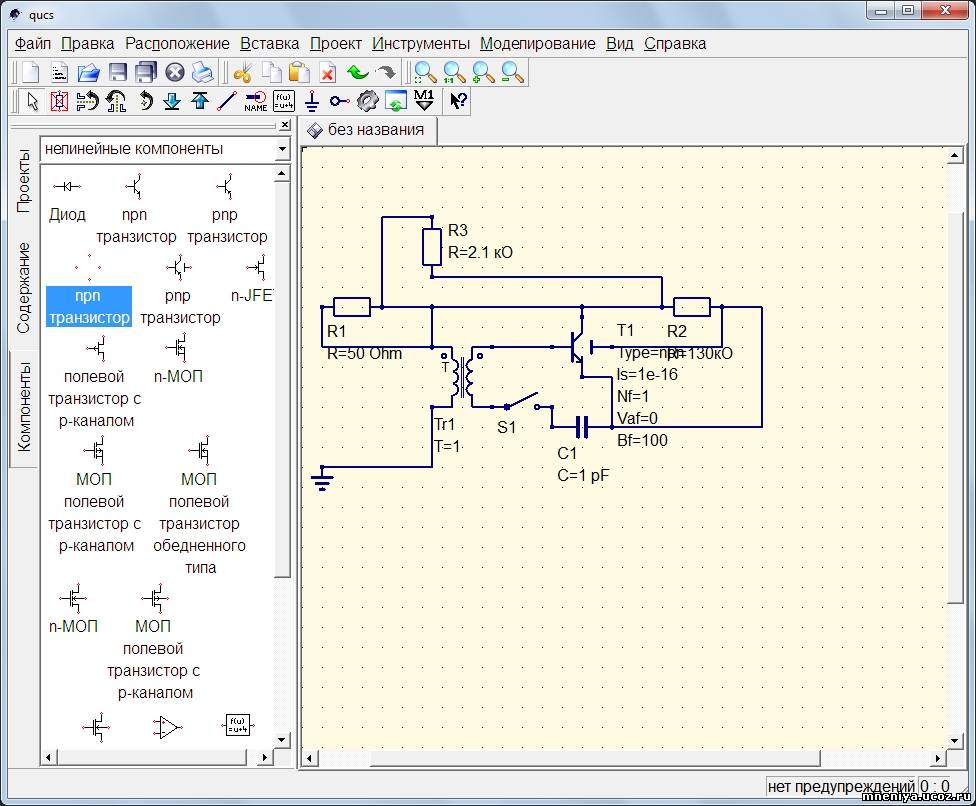Open a file with the folder icon
Viewport: 976px width, 806px height.
88,73
